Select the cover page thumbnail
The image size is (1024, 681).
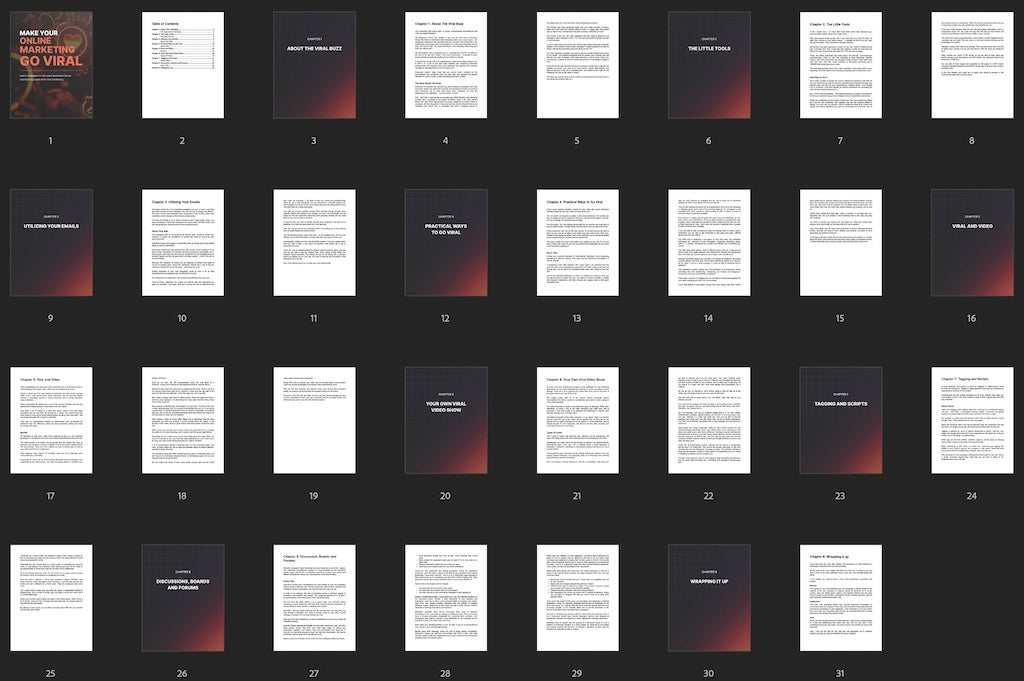pos(51,65)
